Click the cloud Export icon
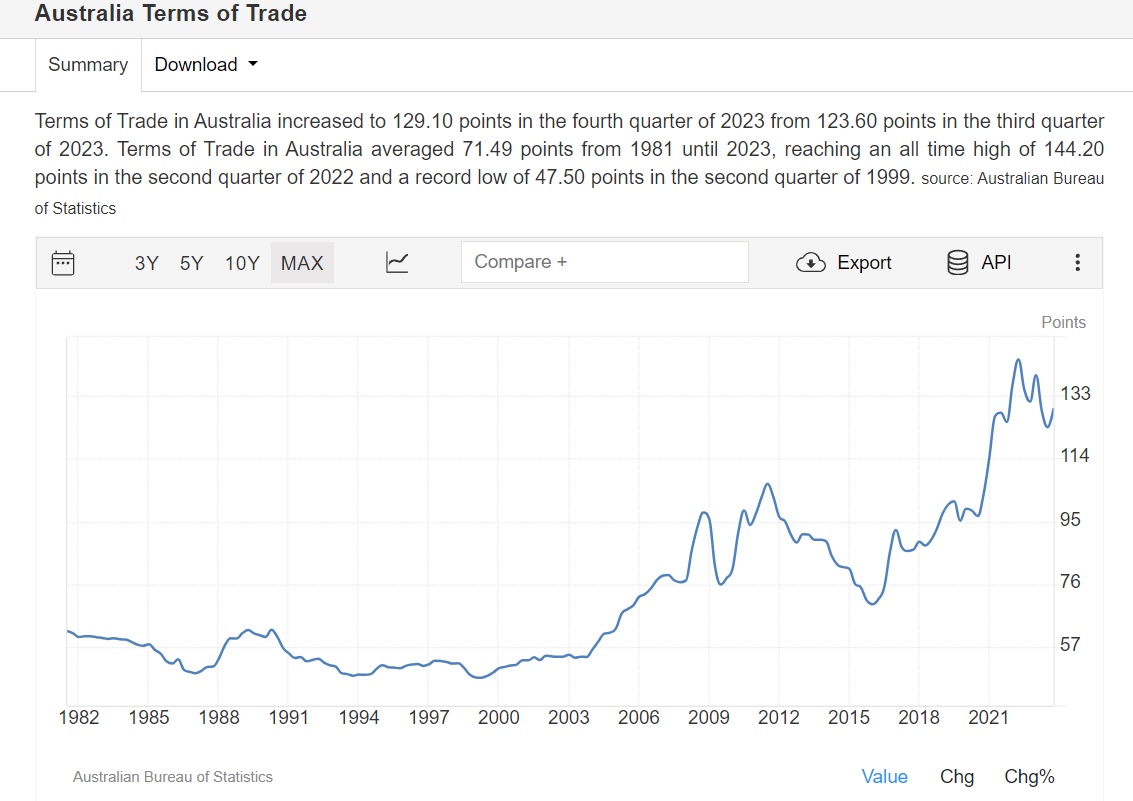The image size is (1133, 801). [810, 263]
